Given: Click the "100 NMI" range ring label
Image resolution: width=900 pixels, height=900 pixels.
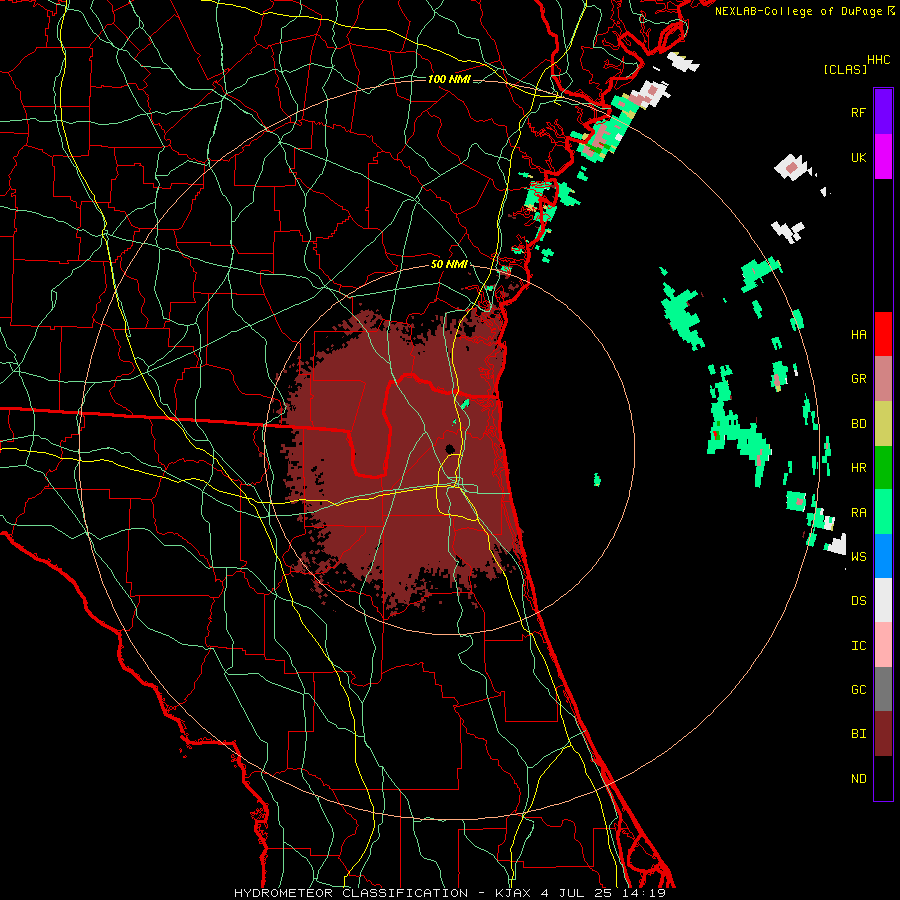Looking at the screenshot, I should (449, 79).
